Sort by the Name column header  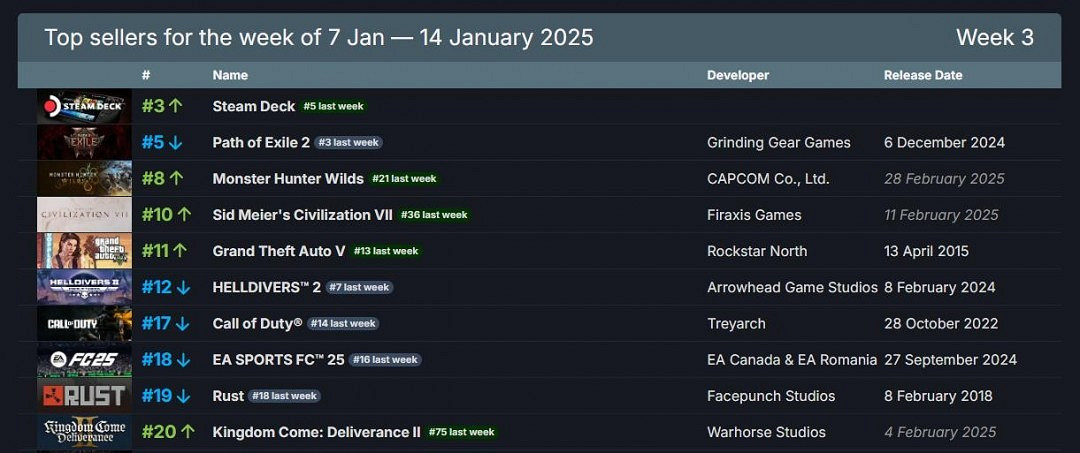[230, 75]
